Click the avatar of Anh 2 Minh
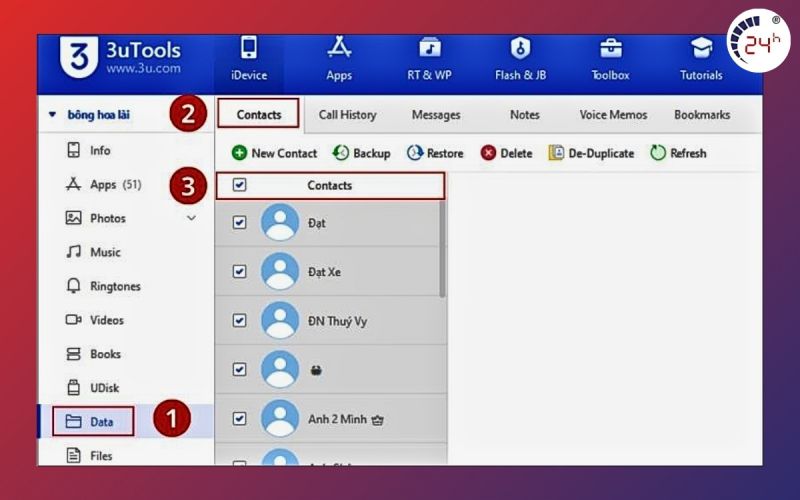Image resolution: width=800 pixels, height=500 pixels. point(280,419)
